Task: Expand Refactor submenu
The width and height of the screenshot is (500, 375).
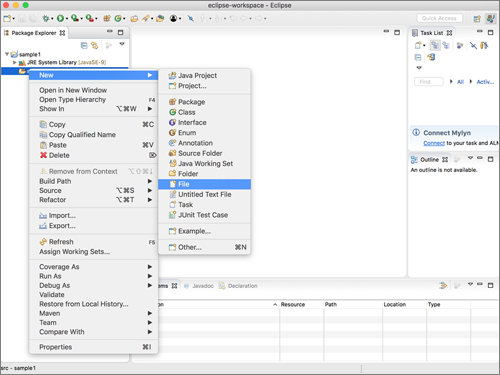Action: (x=93, y=200)
